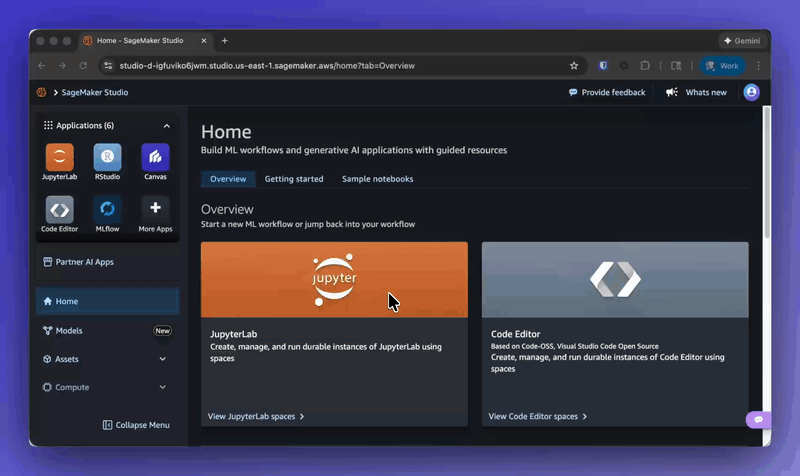This screenshot has width=800, height=476.
Task: Launch the MLflow application icon
Action: pos(107,209)
